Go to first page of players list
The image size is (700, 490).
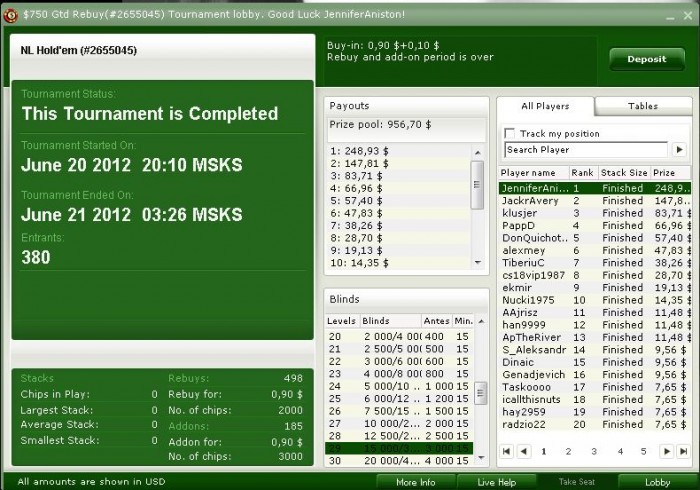(x=507, y=451)
